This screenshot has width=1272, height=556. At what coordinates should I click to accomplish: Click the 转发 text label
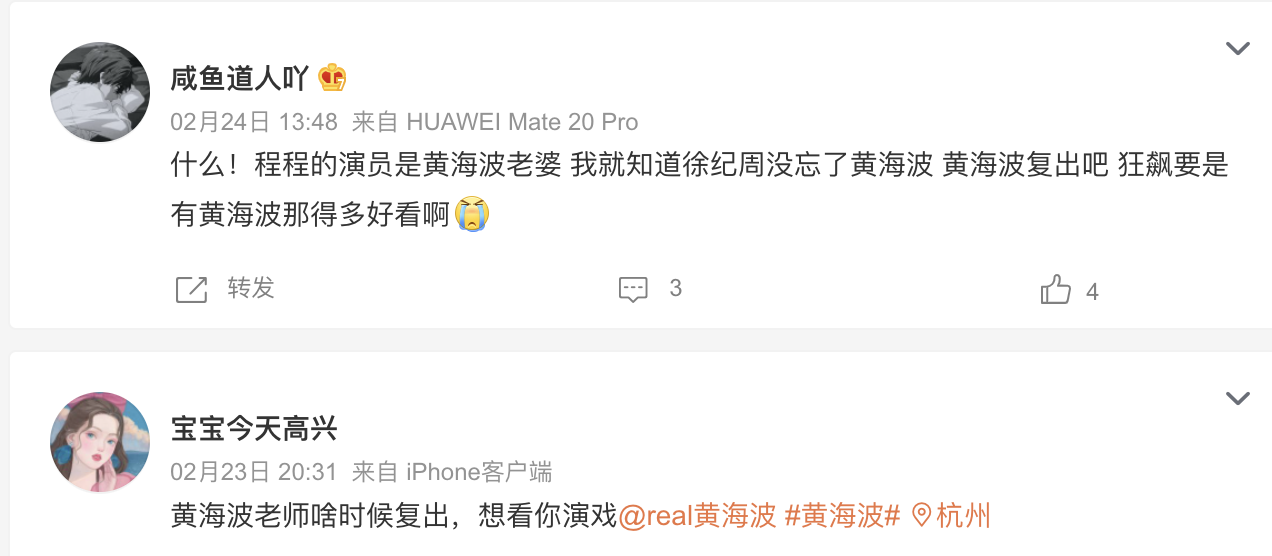pos(251,288)
